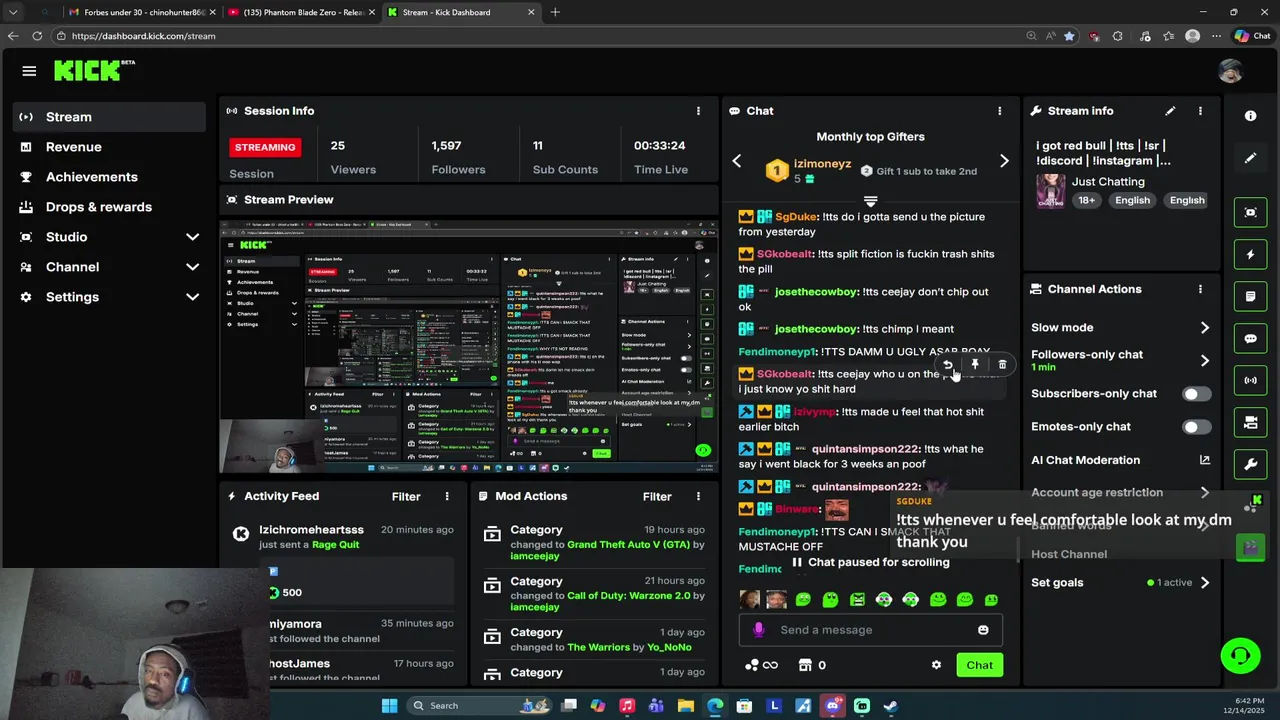The image size is (1280, 720).
Task: Open the Session Info options menu
Action: click(698, 111)
